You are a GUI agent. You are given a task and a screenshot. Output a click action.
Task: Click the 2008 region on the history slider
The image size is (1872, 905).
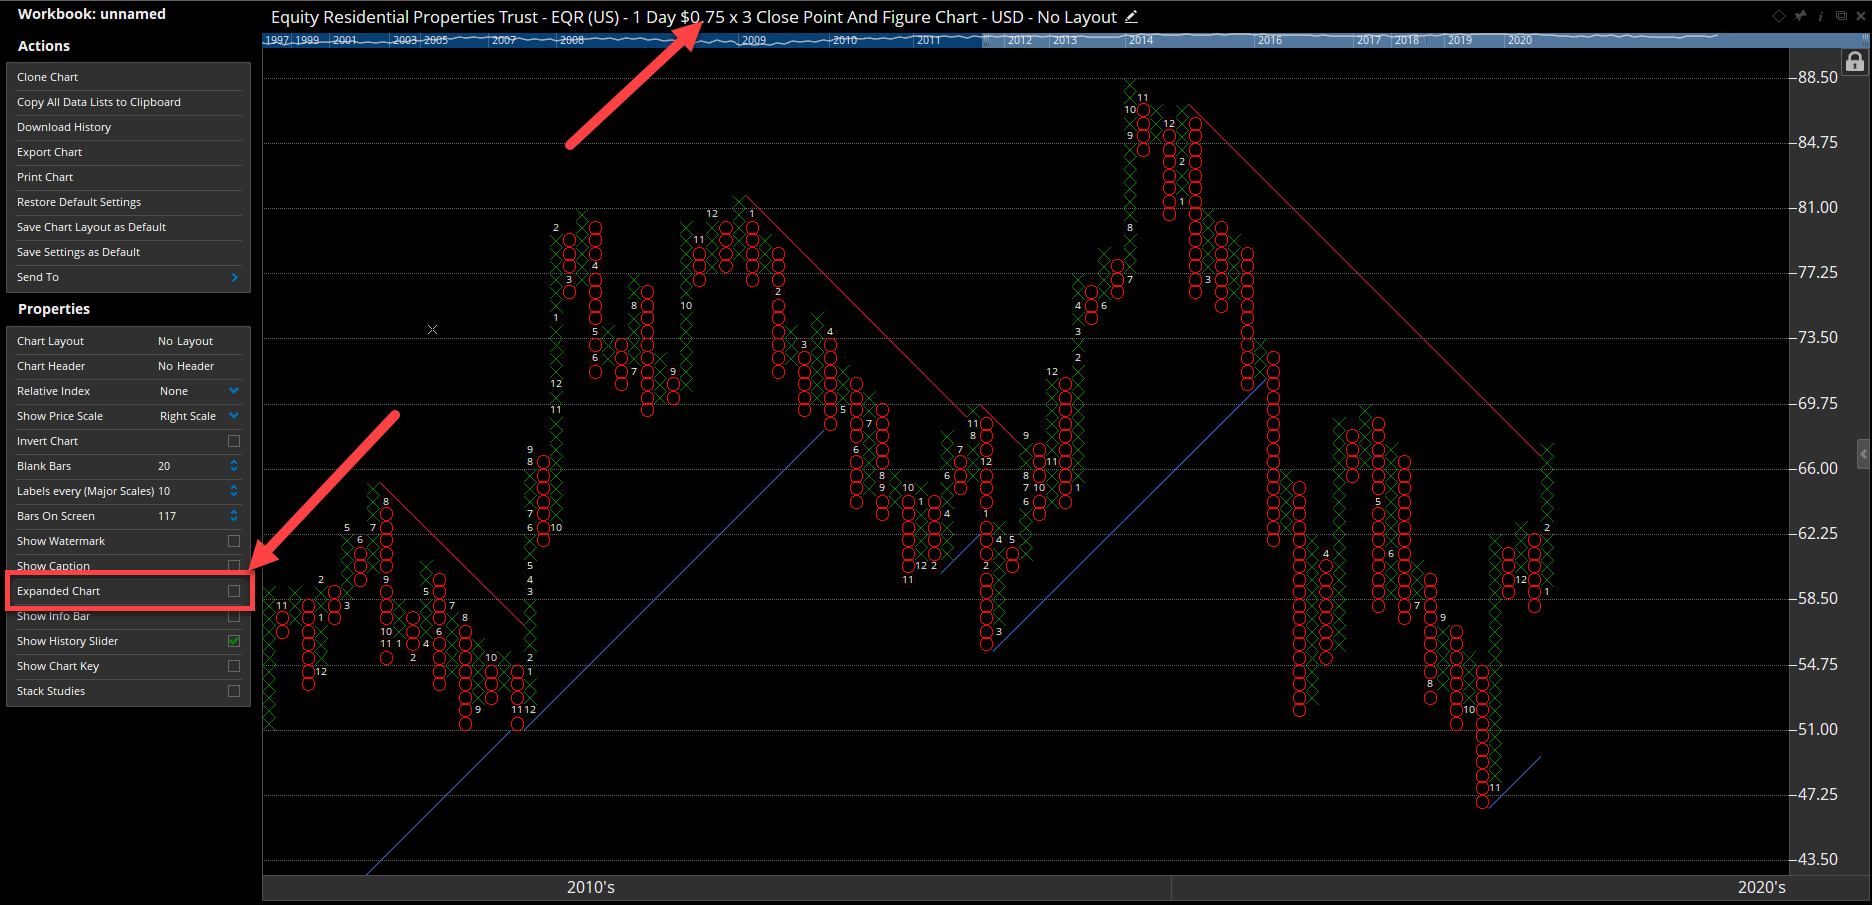point(572,40)
